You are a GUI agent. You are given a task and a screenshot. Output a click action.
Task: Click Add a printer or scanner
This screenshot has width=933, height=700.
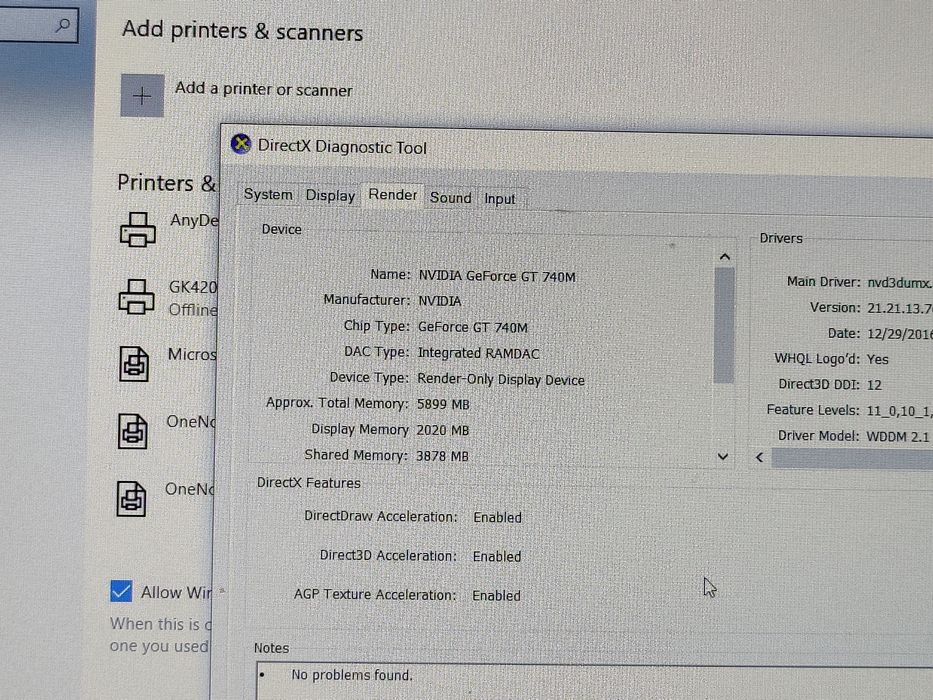264,90
